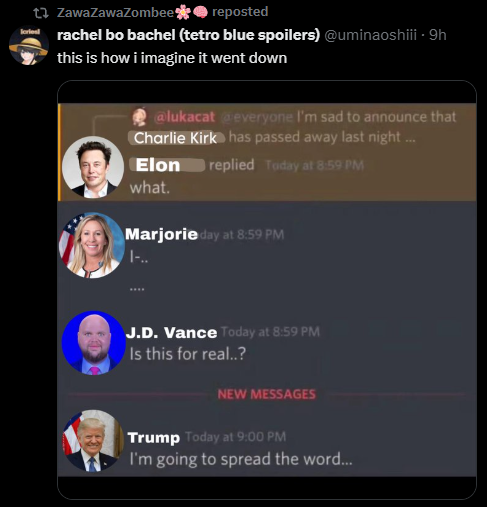Click the cherry blossom emoji after ZawaZawaZombee
Screen dimensions: 487x507
(x=183, y=12)
